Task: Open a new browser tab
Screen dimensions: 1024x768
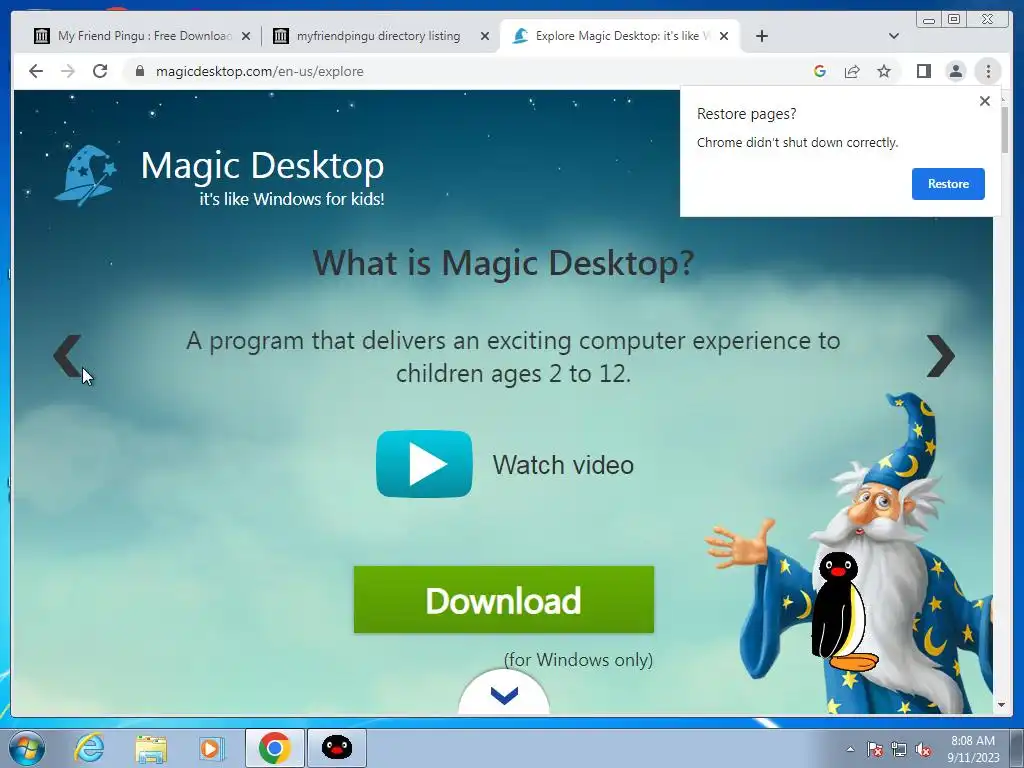Action: pos(761,36)
